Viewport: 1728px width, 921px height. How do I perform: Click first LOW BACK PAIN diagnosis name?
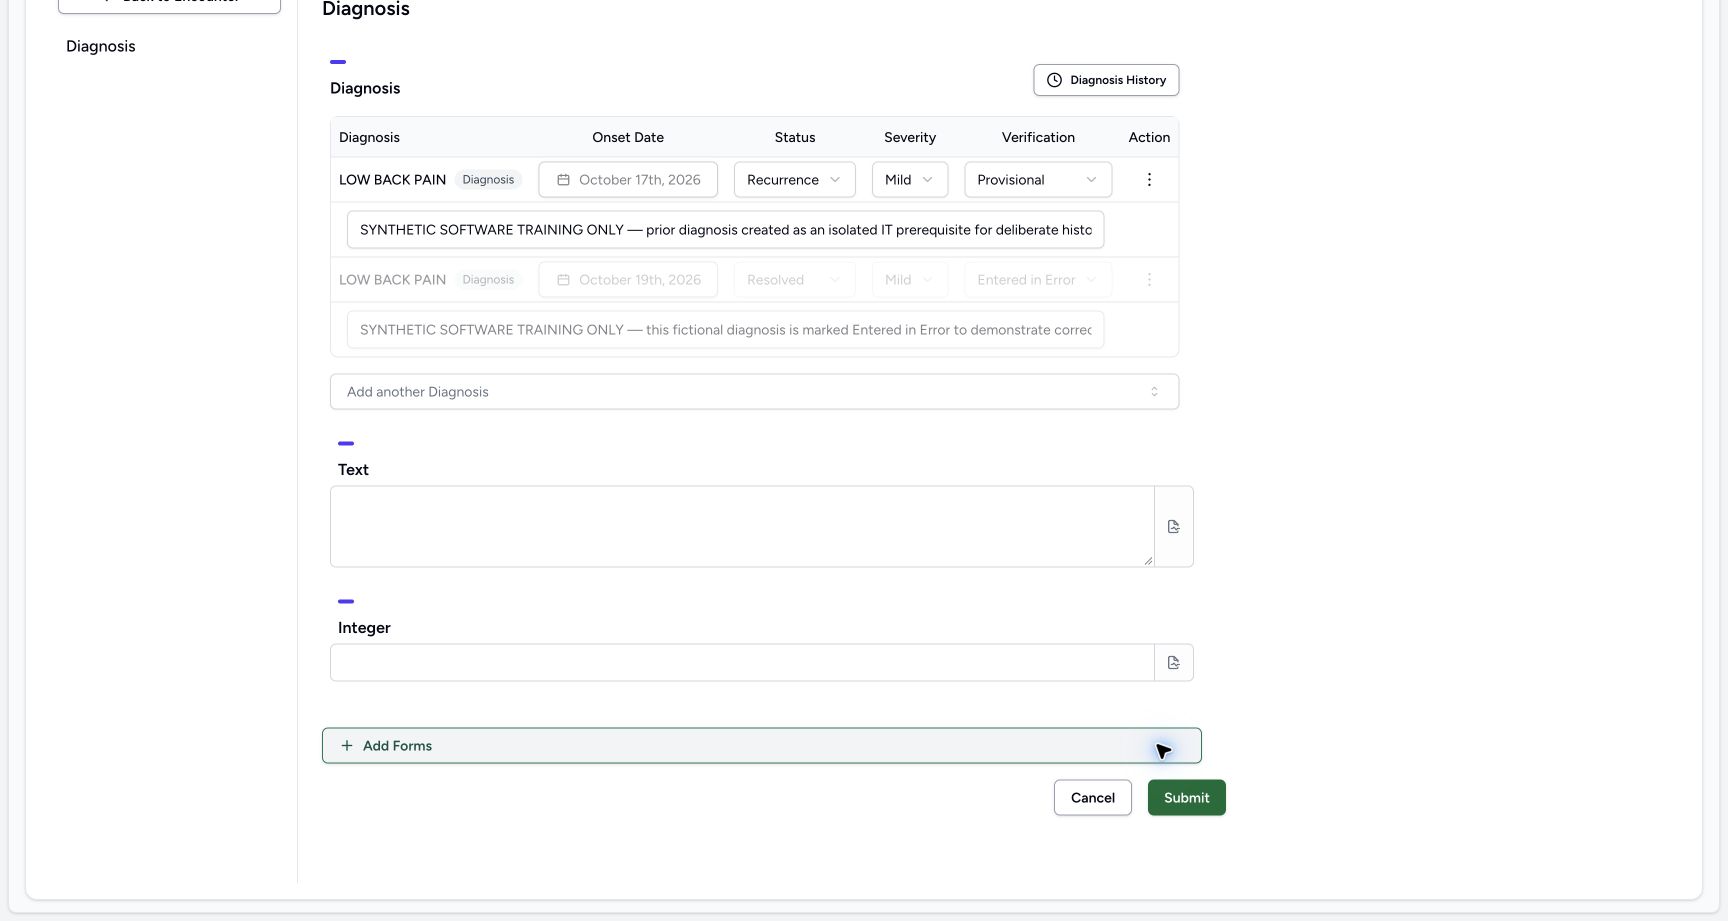coord(392,180)
